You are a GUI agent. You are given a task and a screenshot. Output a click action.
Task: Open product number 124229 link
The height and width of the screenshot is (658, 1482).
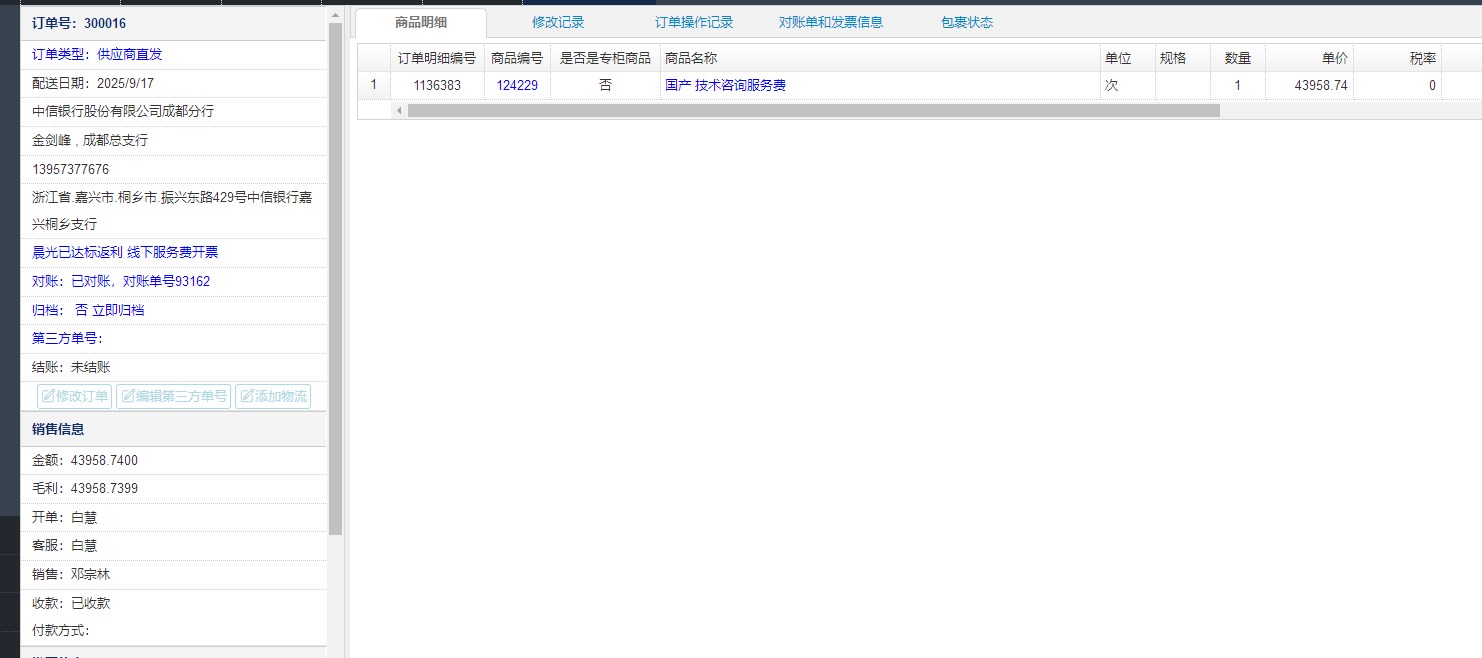pyautogui.click(x=517, y=86)
